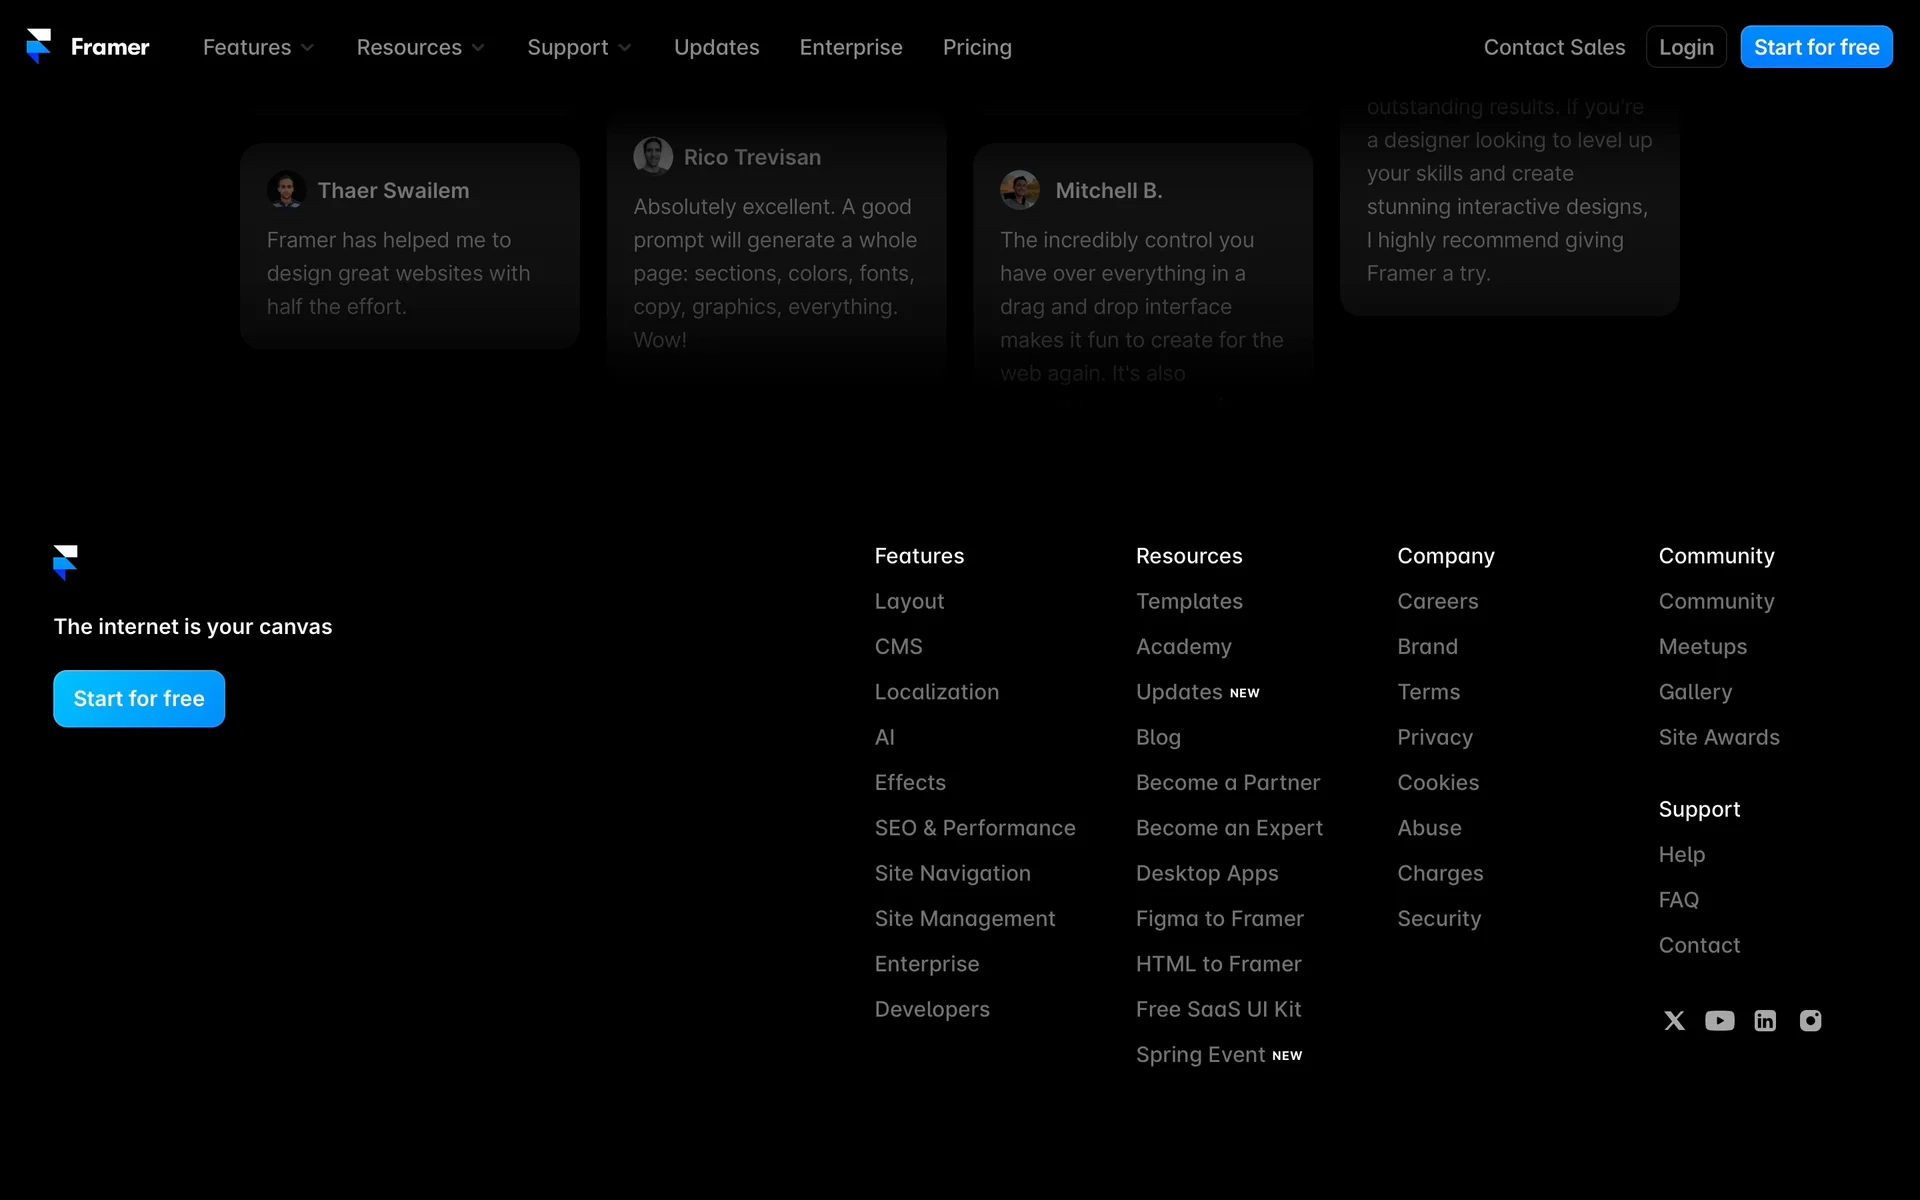Go to Updates in the top navigation
The width and height of the screenshot is (1920, 1200).
pyautogui.click(x=716, y=47)
